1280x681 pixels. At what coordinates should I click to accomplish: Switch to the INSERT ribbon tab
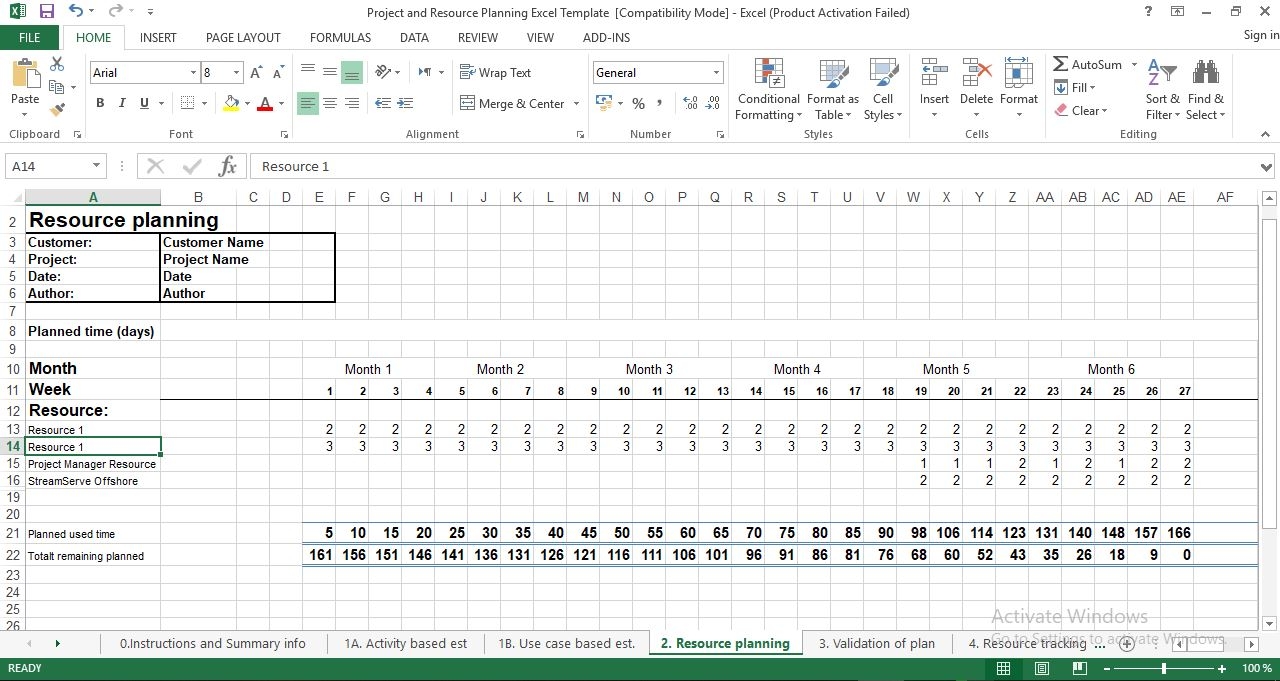[x=158, y=37]
